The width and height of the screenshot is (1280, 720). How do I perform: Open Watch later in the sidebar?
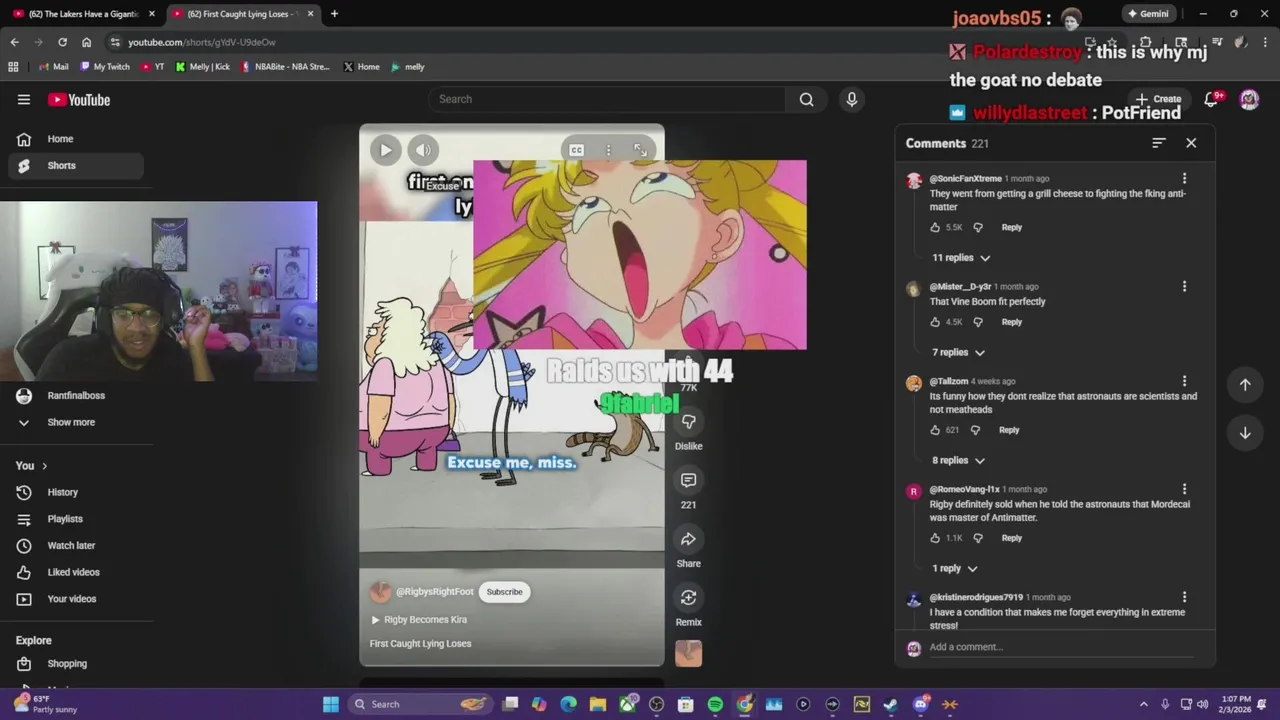click(76, 546)
